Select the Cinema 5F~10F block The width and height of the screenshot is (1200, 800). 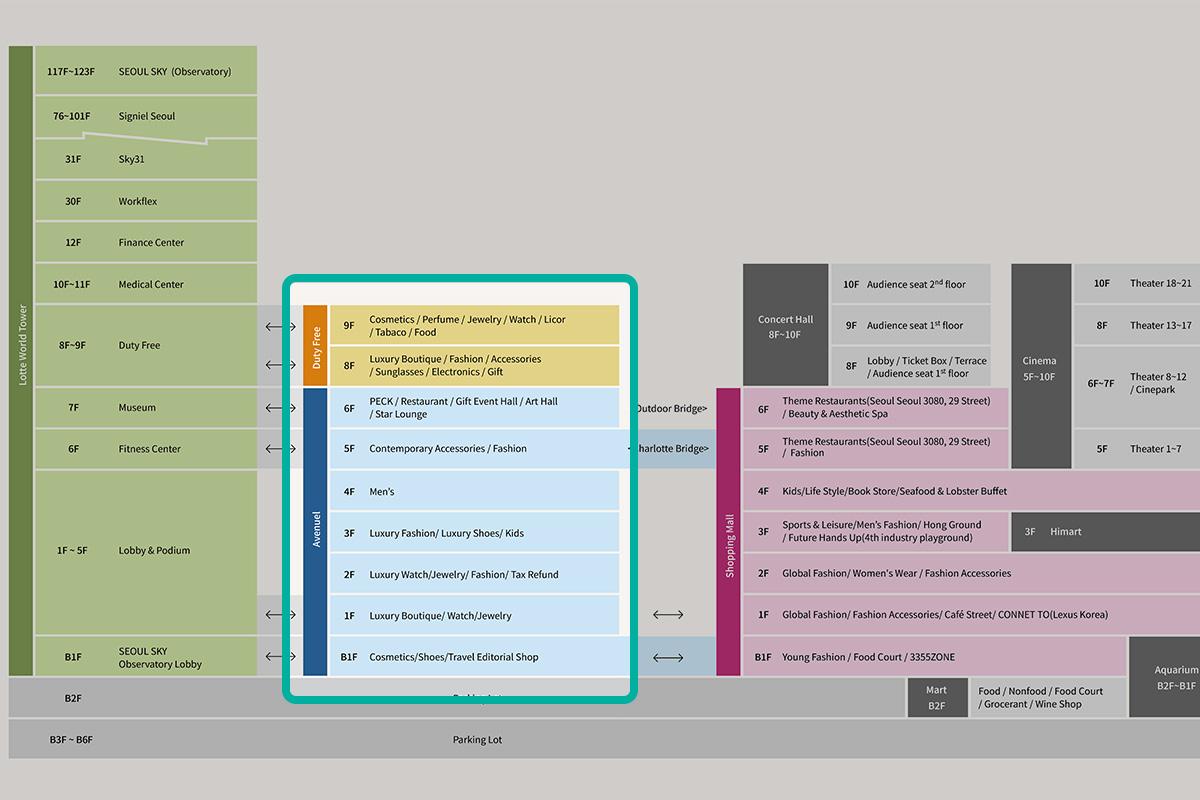pyautogui.click(x=1040, y=366)
